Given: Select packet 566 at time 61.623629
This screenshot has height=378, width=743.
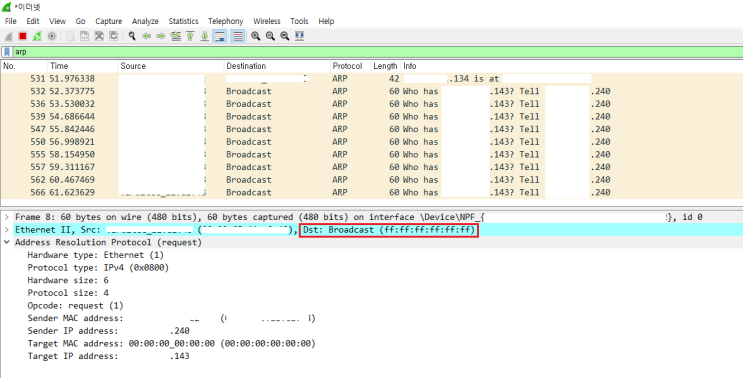Looking at the screenshot, I should pos(372,192).
